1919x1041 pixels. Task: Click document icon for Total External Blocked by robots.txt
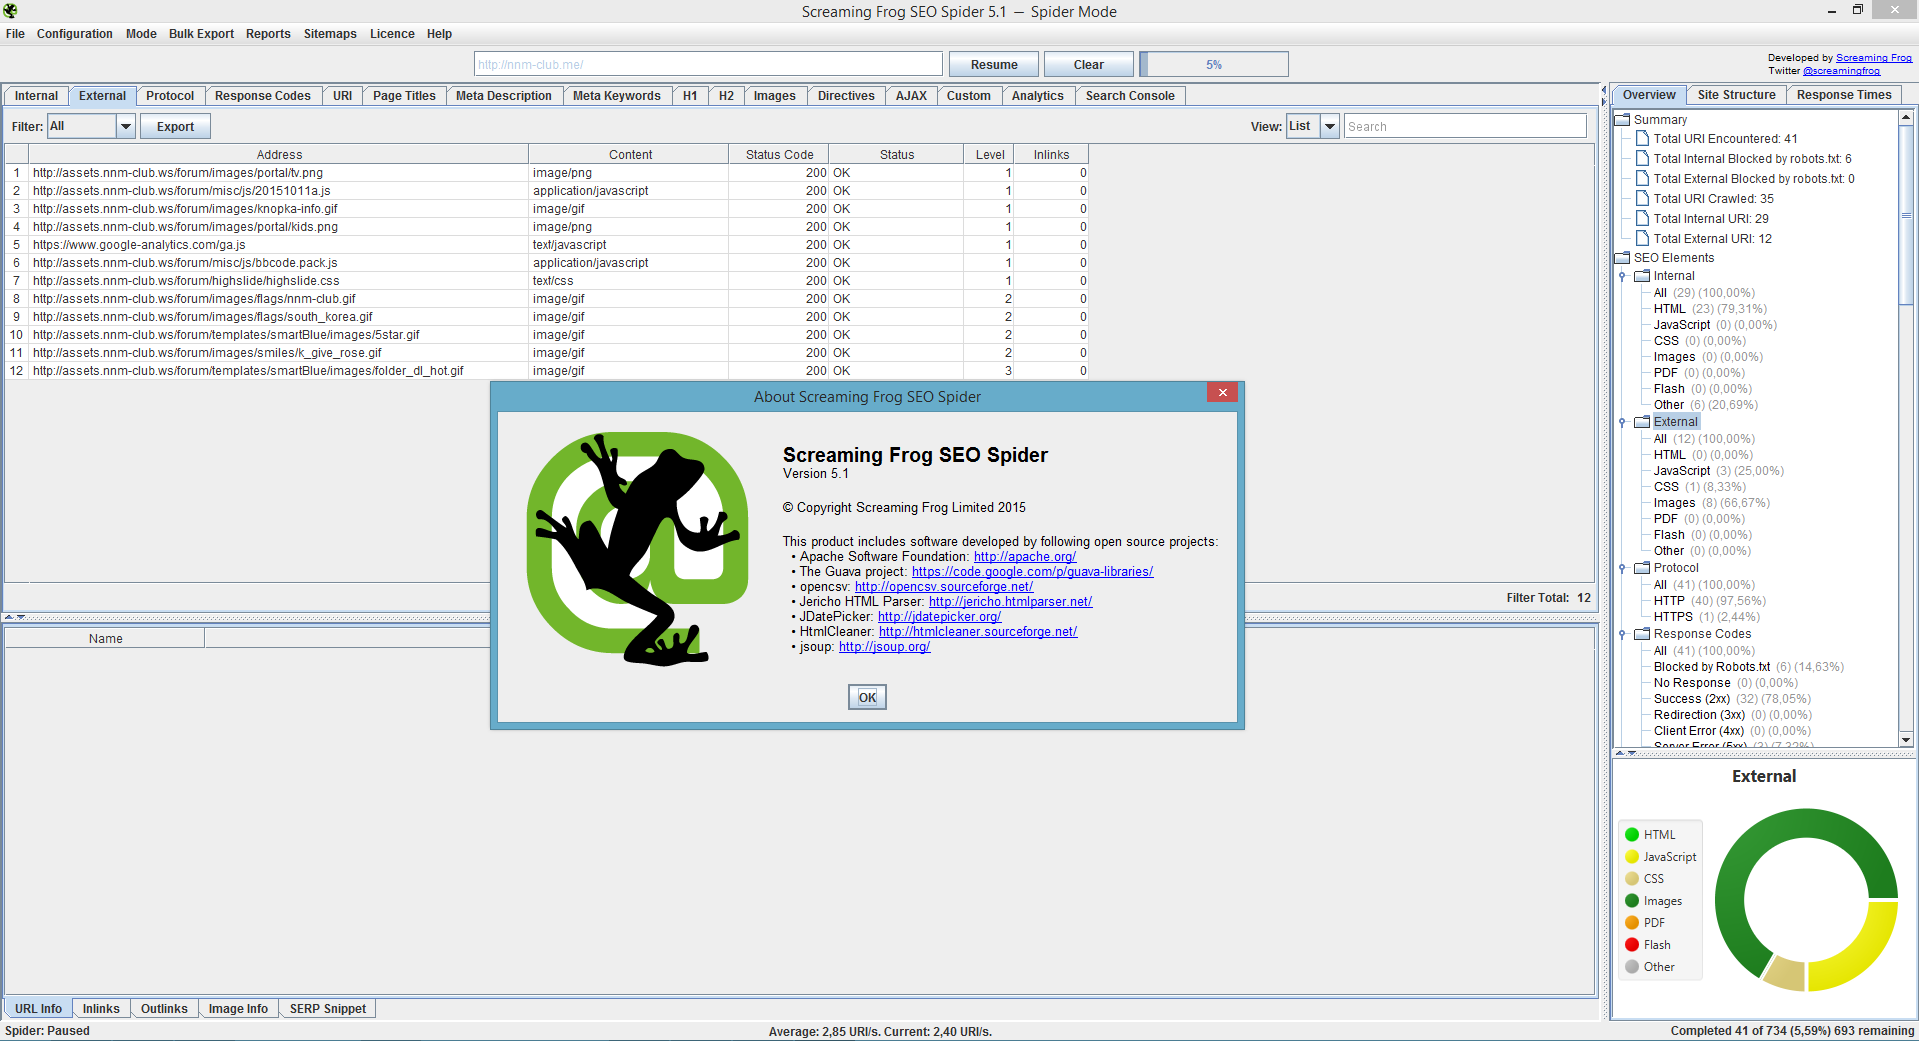1642,179
